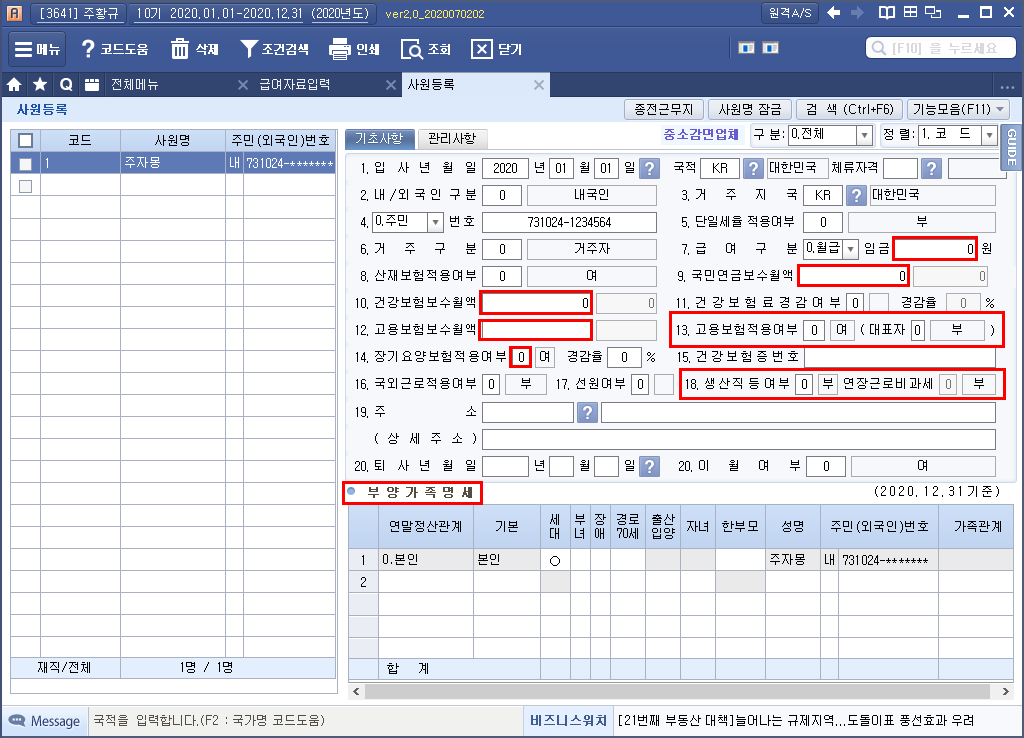Click the 닫기 toolbar button
The height and width of the screenshot is (738, 1024).
(x=496, y=49)
